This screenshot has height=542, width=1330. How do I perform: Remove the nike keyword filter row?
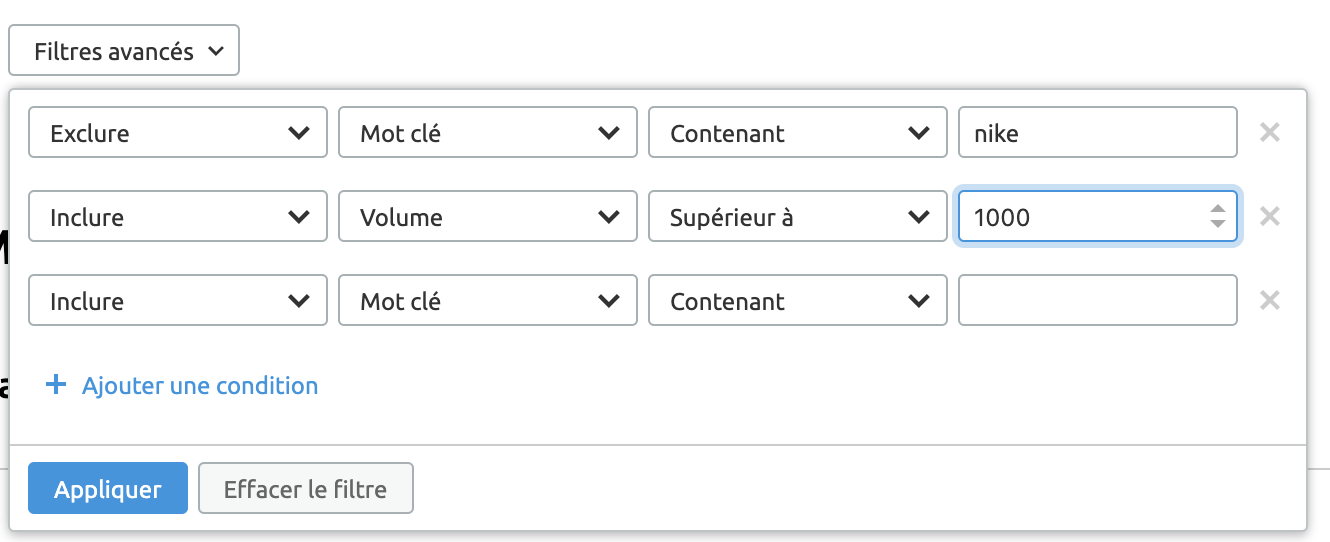pos(1269,132)
